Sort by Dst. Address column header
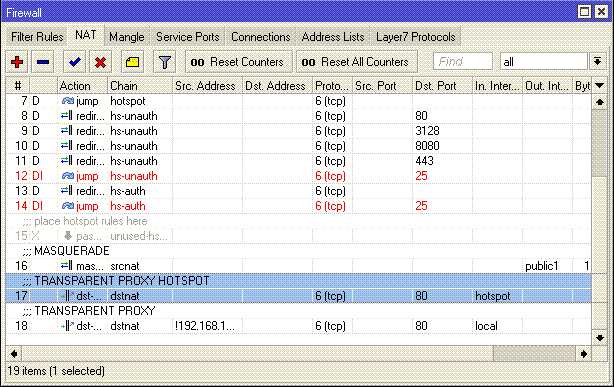Image resolution: width=614 pixels, height=387 pixels. click(x=277, y=86)
